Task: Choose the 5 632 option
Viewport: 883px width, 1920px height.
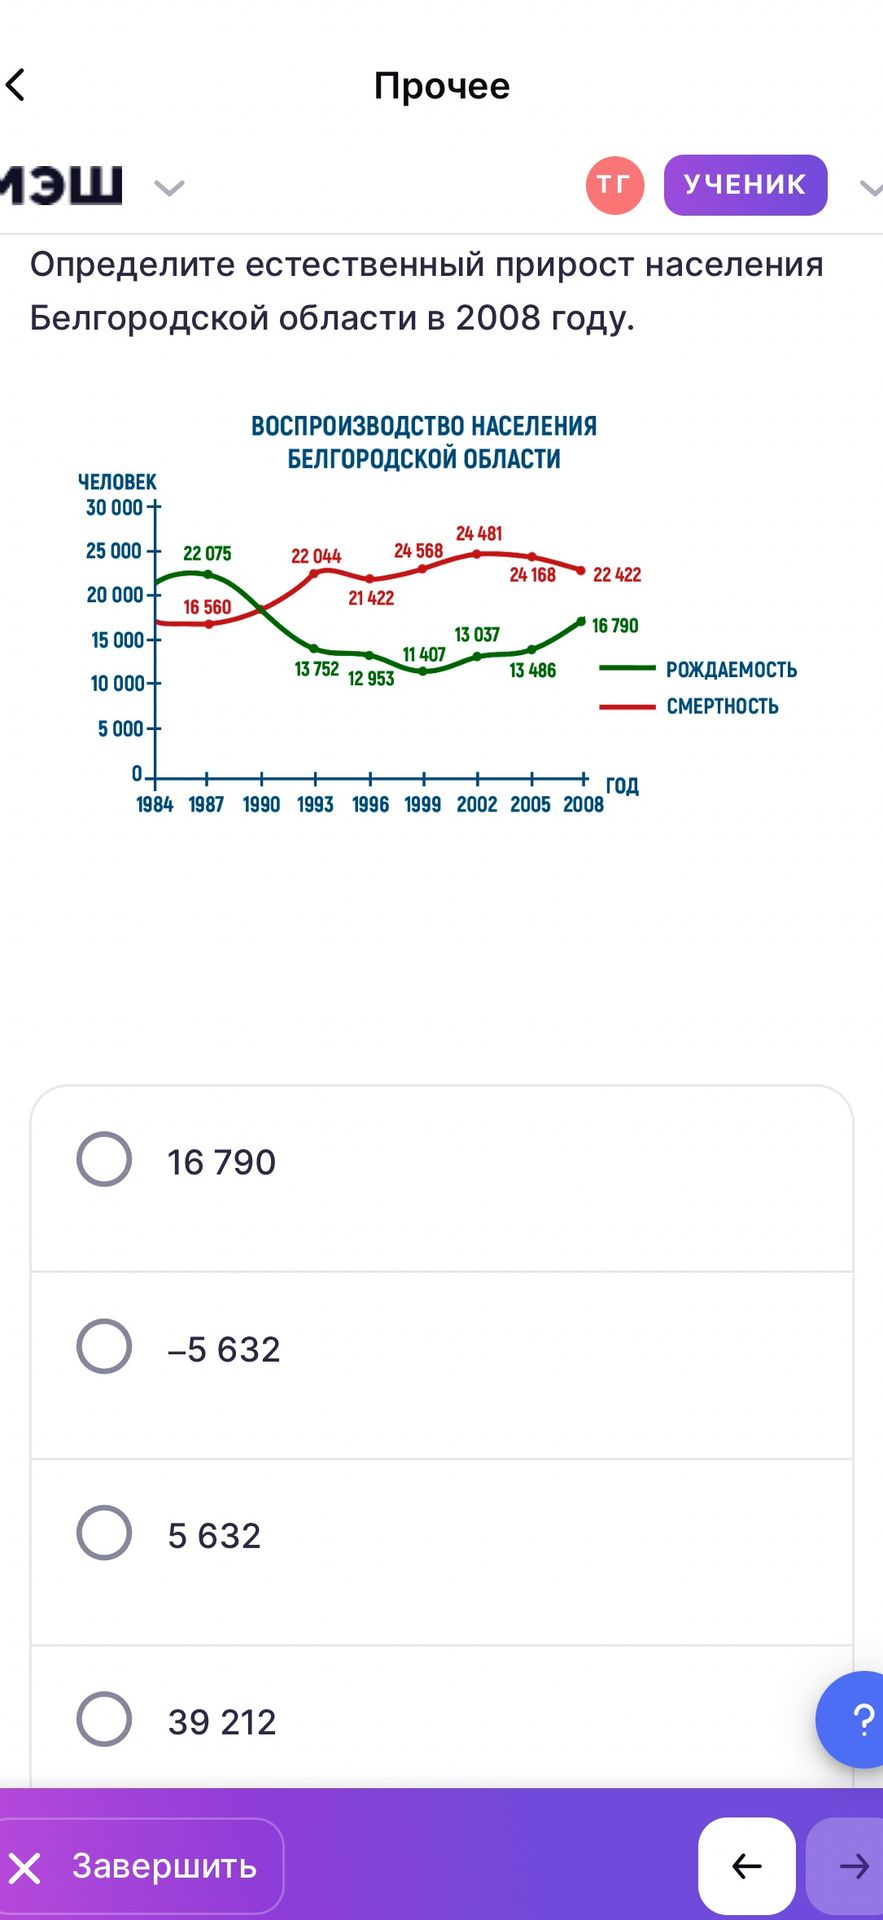Action: click(442, 1552)
